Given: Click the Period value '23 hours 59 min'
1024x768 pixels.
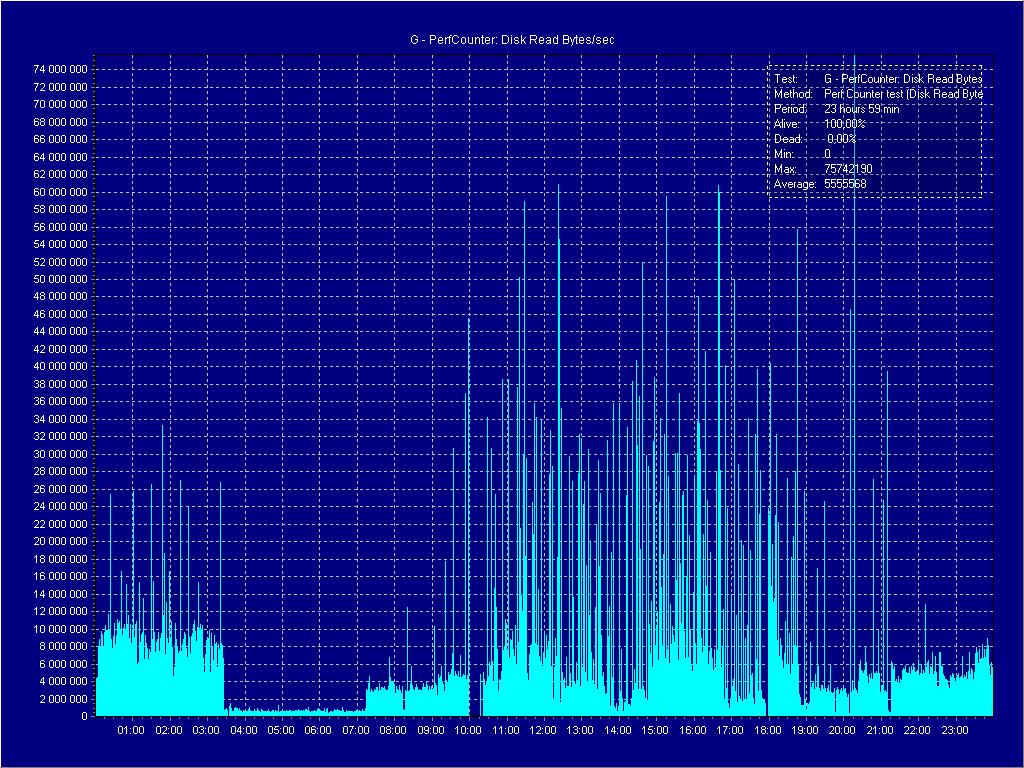Looking at the screenshot, I should coord(861,108).
